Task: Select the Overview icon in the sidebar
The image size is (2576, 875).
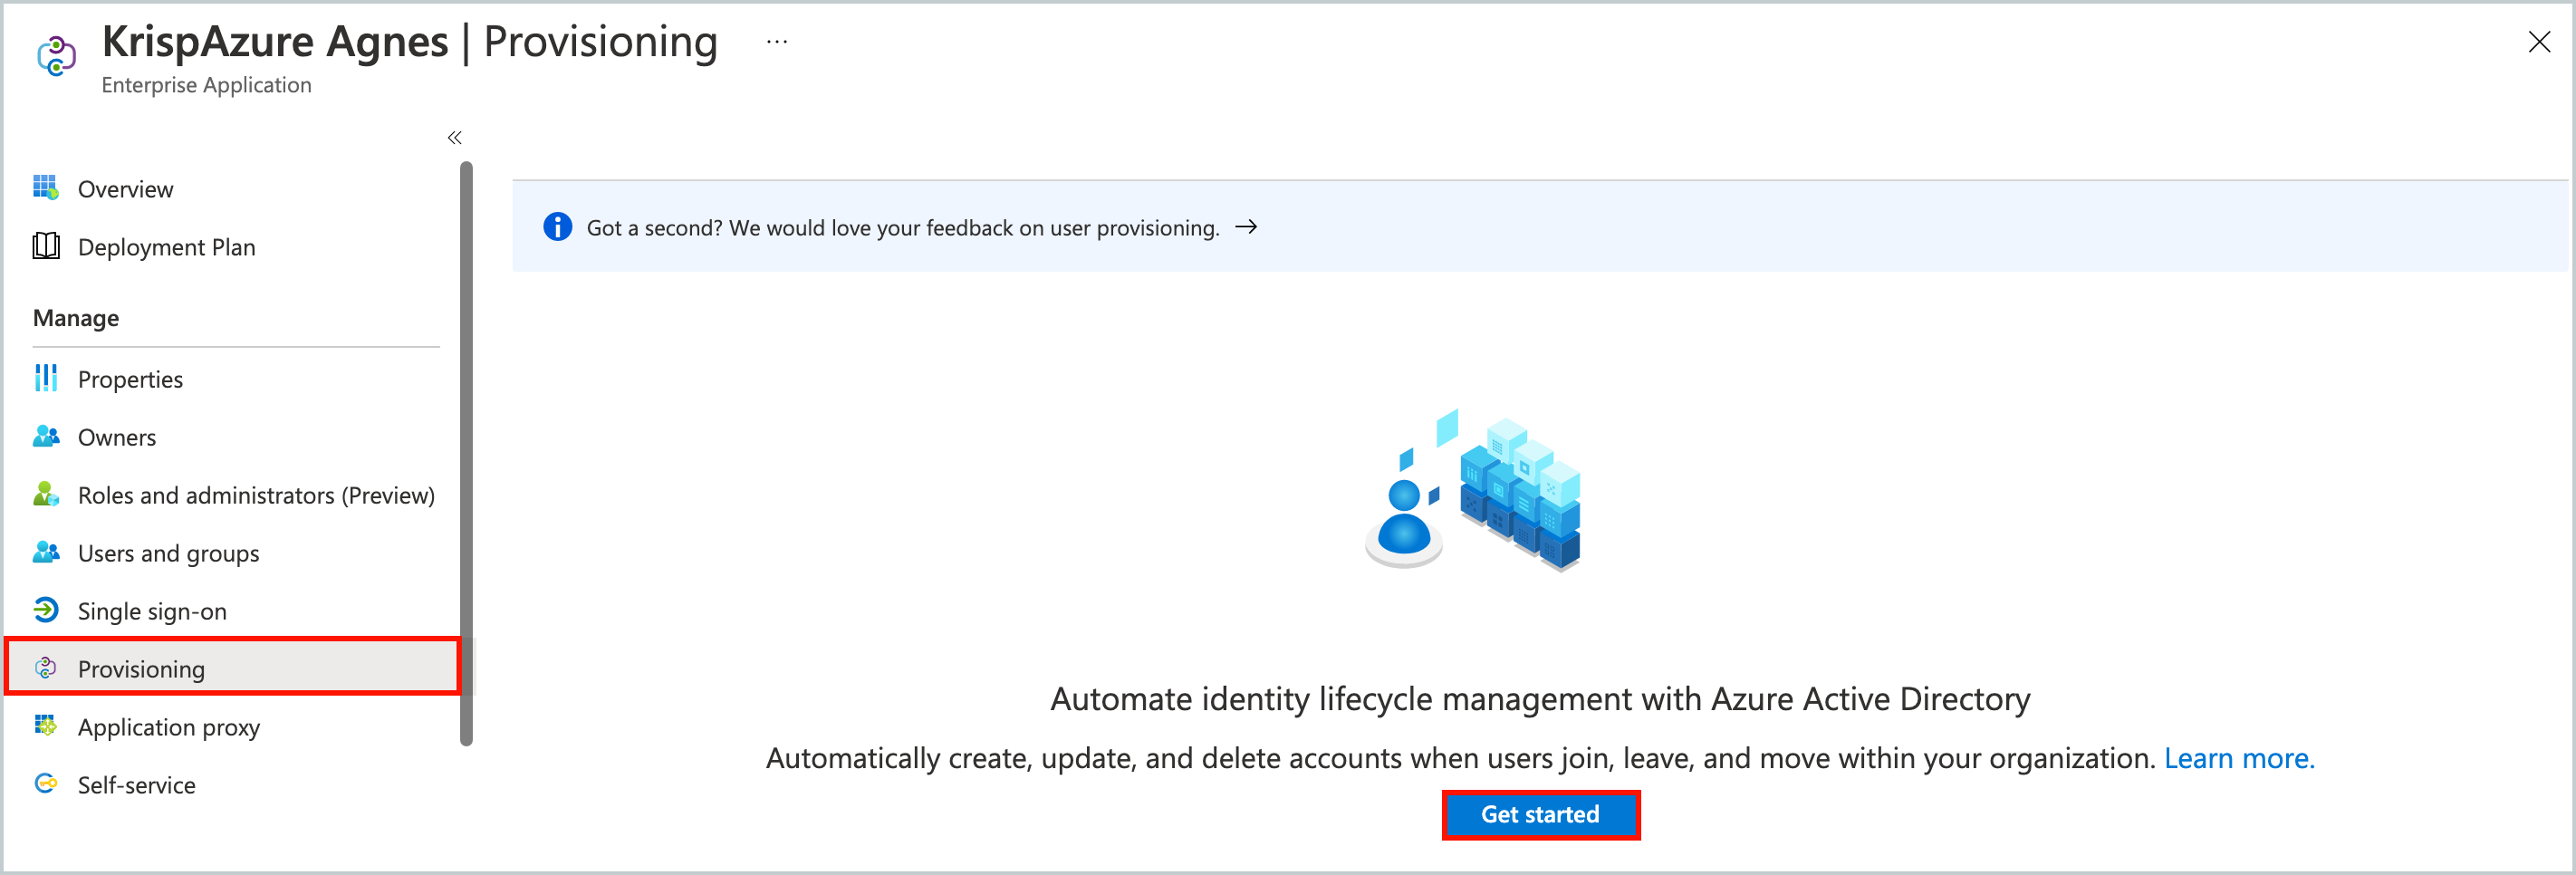Action: click(46, 188)
